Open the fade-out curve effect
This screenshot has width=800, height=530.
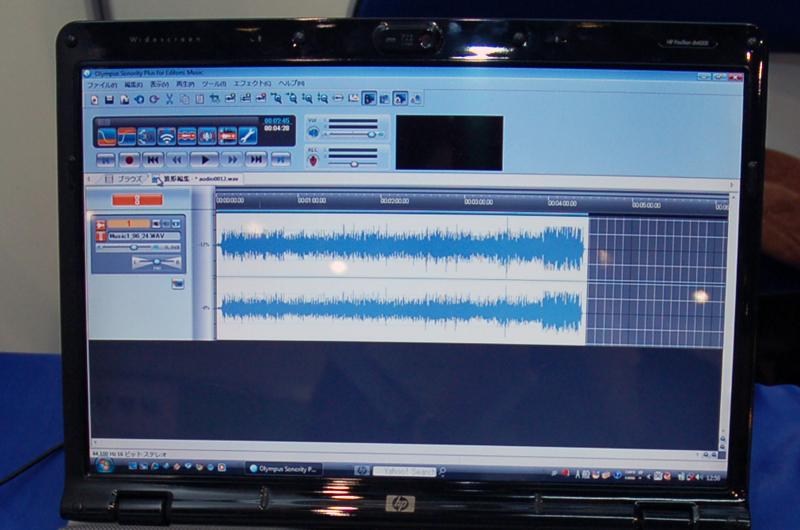107,137
